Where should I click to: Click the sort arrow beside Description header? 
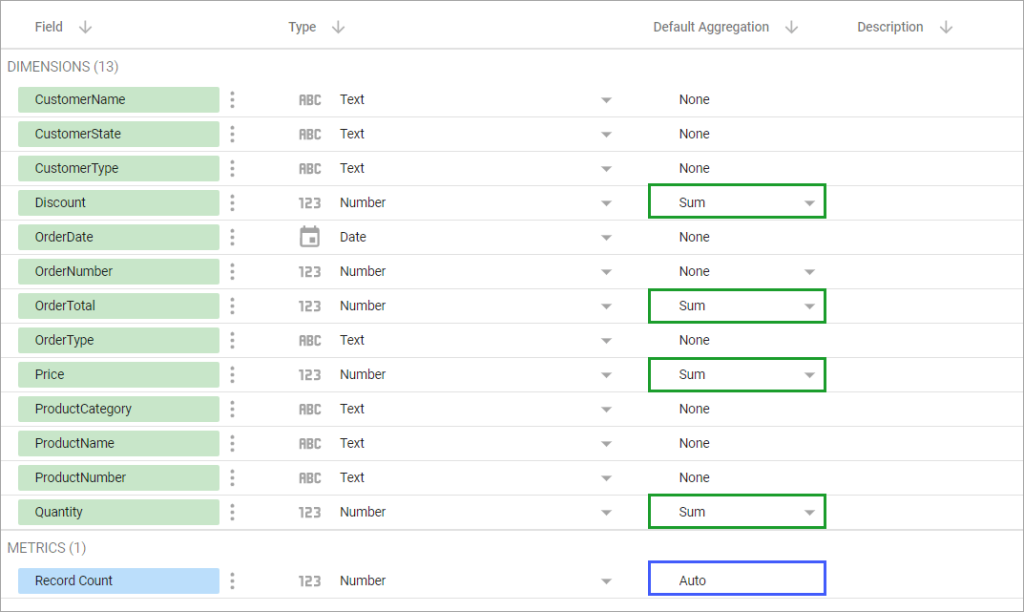tap(946, 27)
